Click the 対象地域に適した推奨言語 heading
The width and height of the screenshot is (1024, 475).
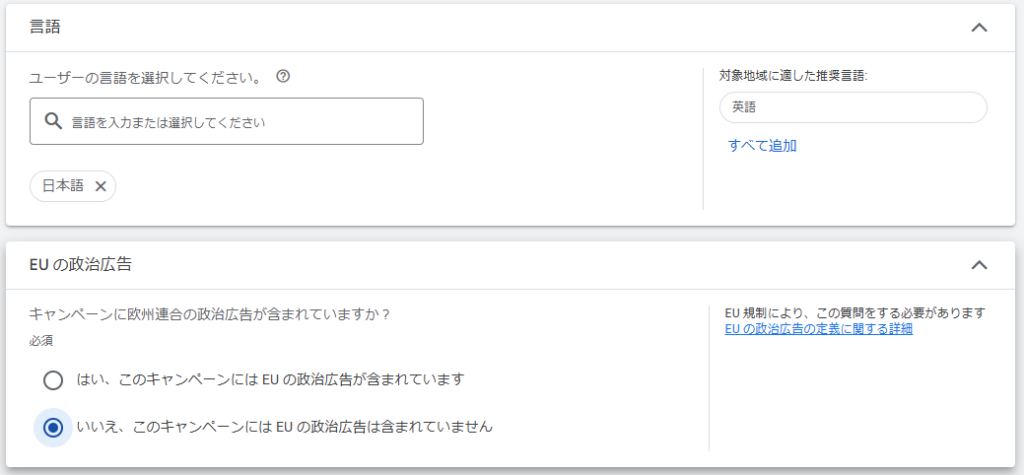pyautogui.click(x=792, y=75)
